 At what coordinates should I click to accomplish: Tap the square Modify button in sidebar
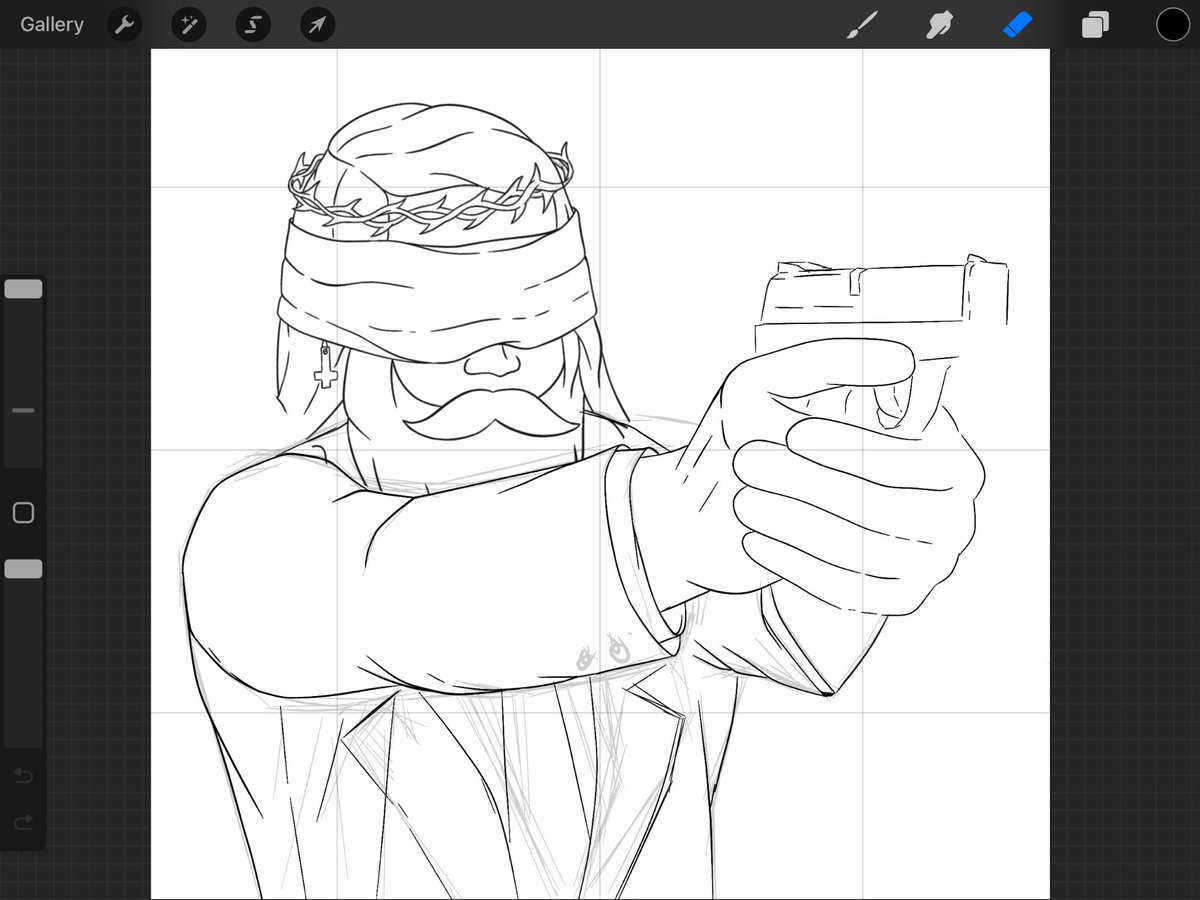point(23,513)
